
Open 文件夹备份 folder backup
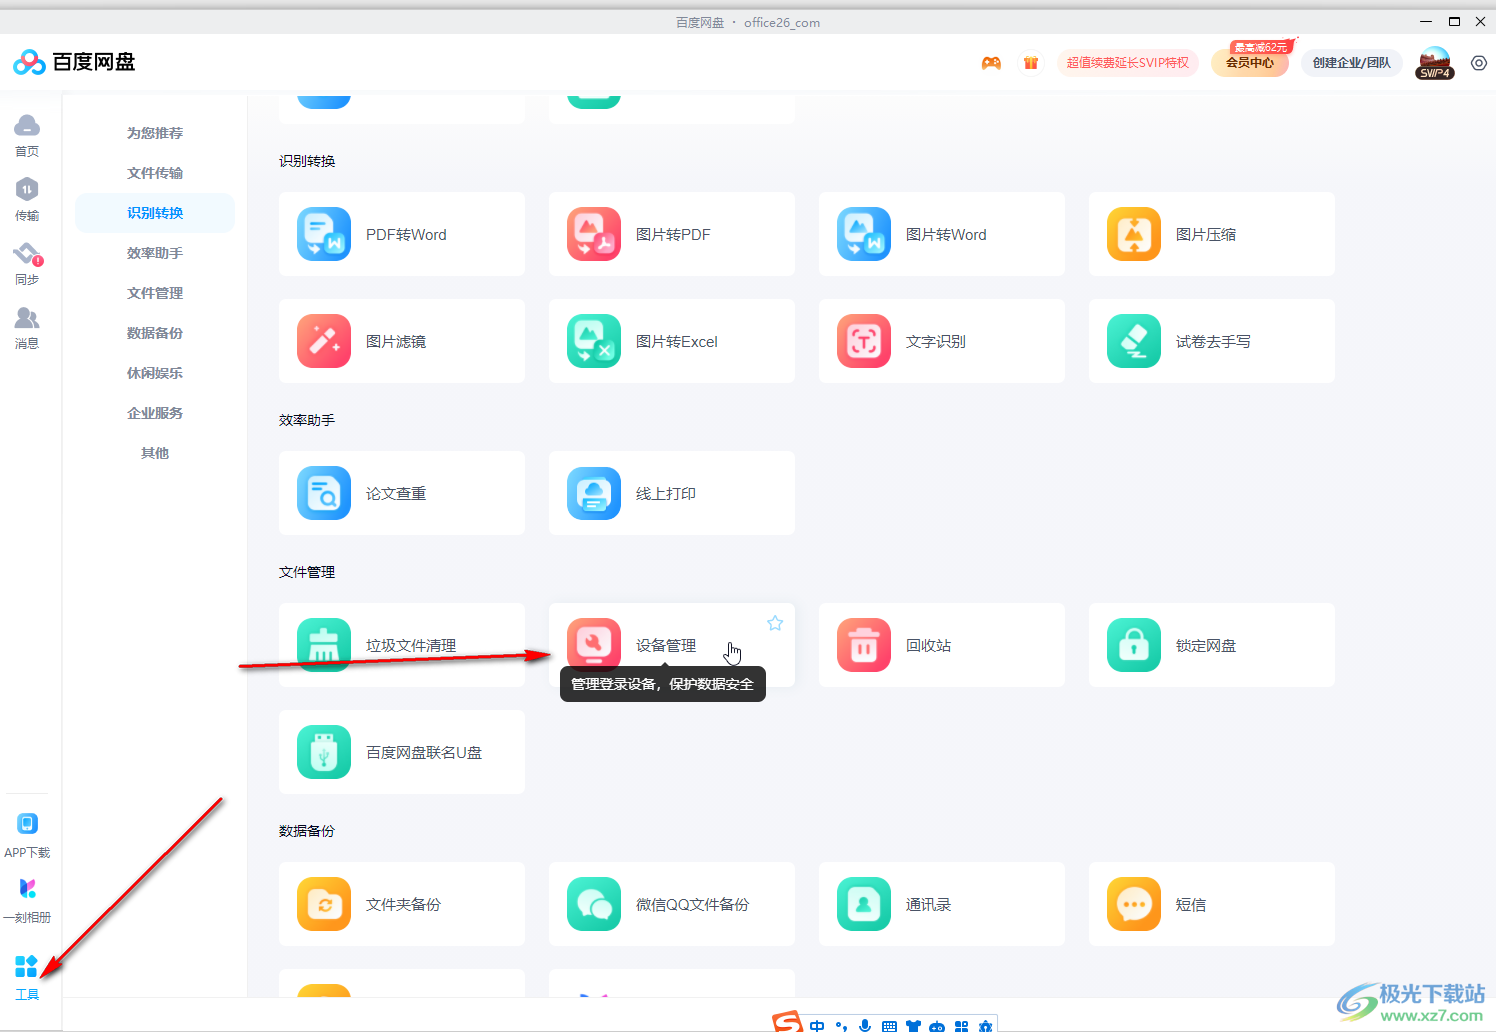click(401, 904)
